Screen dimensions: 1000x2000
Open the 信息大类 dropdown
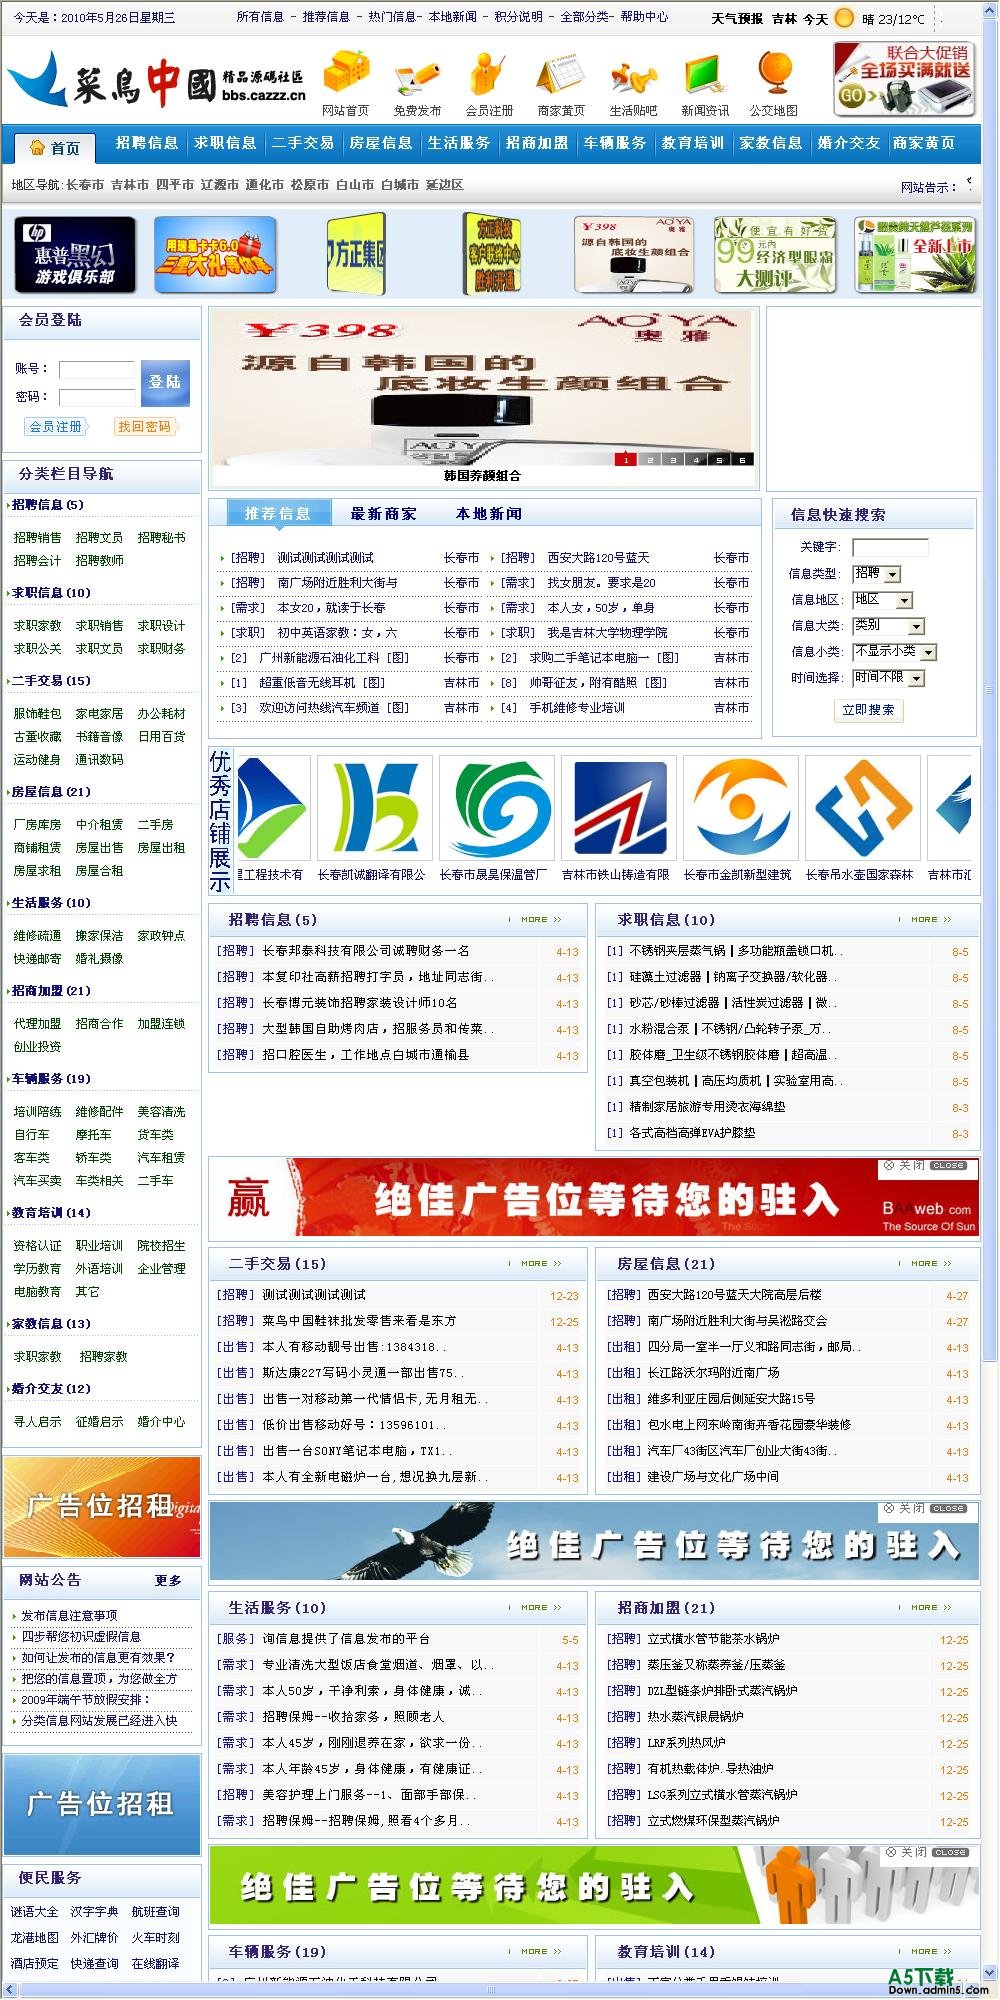coord(889,626)
